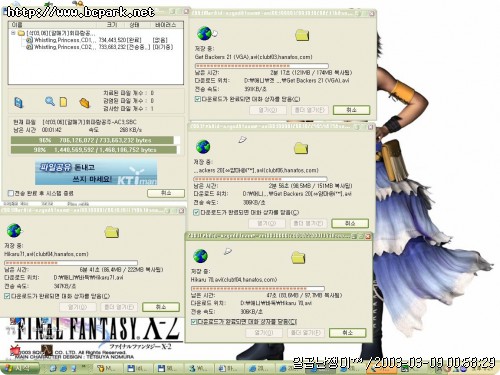Click folder icon in Hikaru71.avi download dialog
The image size is (500, 375).
click(112, 232)
